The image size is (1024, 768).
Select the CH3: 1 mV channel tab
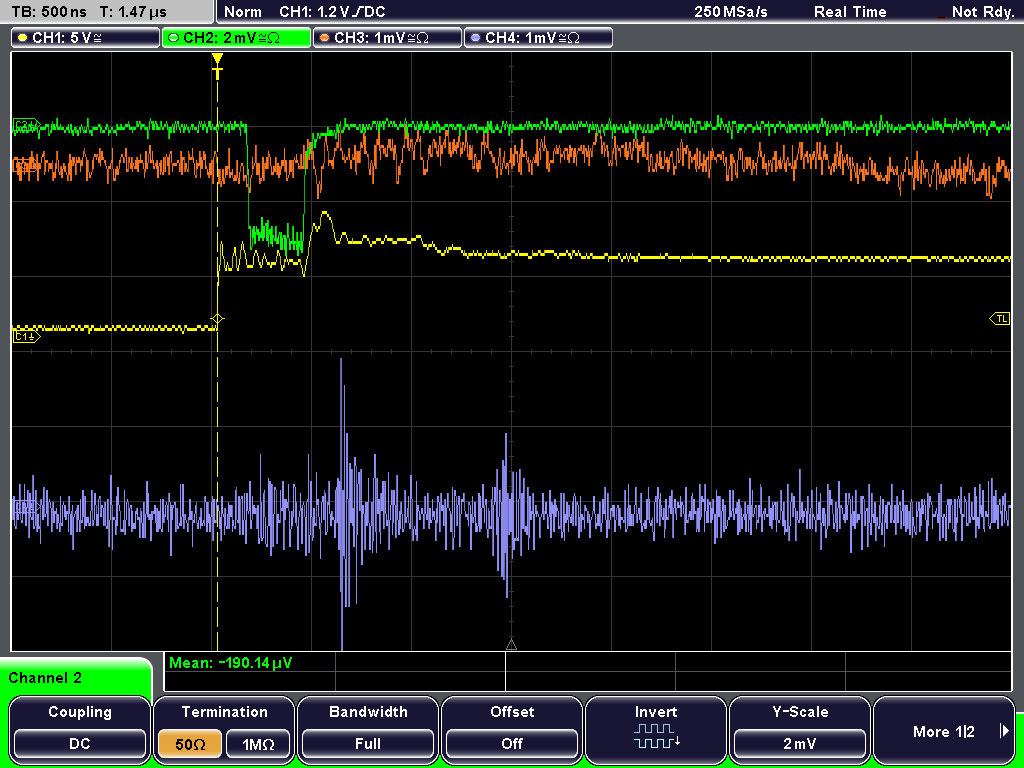(387, 38)
